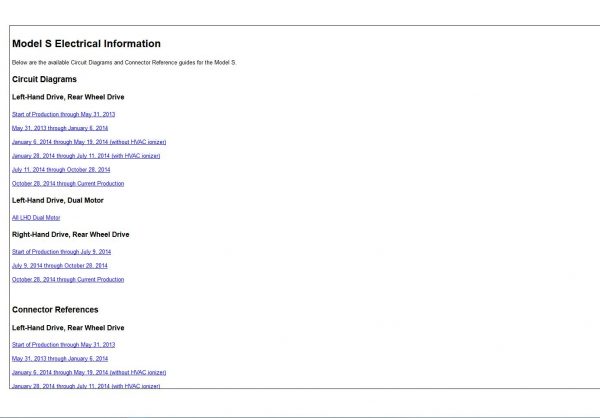Open Right-Hand Drive 'October 28, 2014 through Current Production' link
This screenshot has width=600, height=418.
tap(68, 280)
